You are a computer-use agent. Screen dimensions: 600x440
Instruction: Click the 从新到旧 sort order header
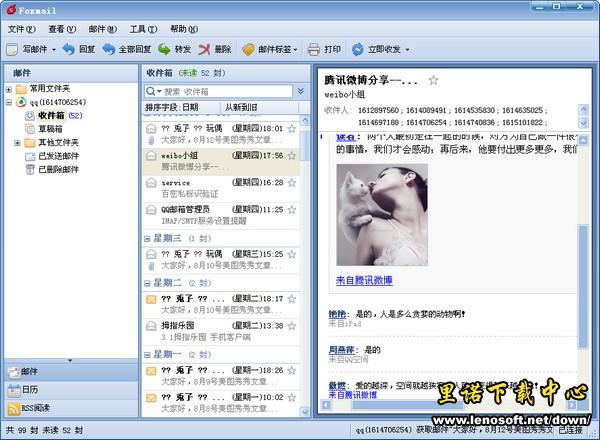259,107
